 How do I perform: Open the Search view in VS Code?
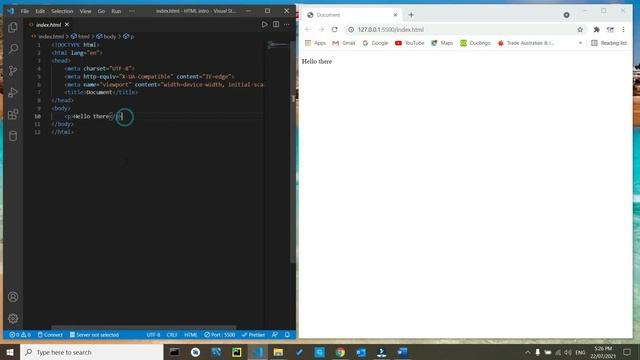[13, 49]
